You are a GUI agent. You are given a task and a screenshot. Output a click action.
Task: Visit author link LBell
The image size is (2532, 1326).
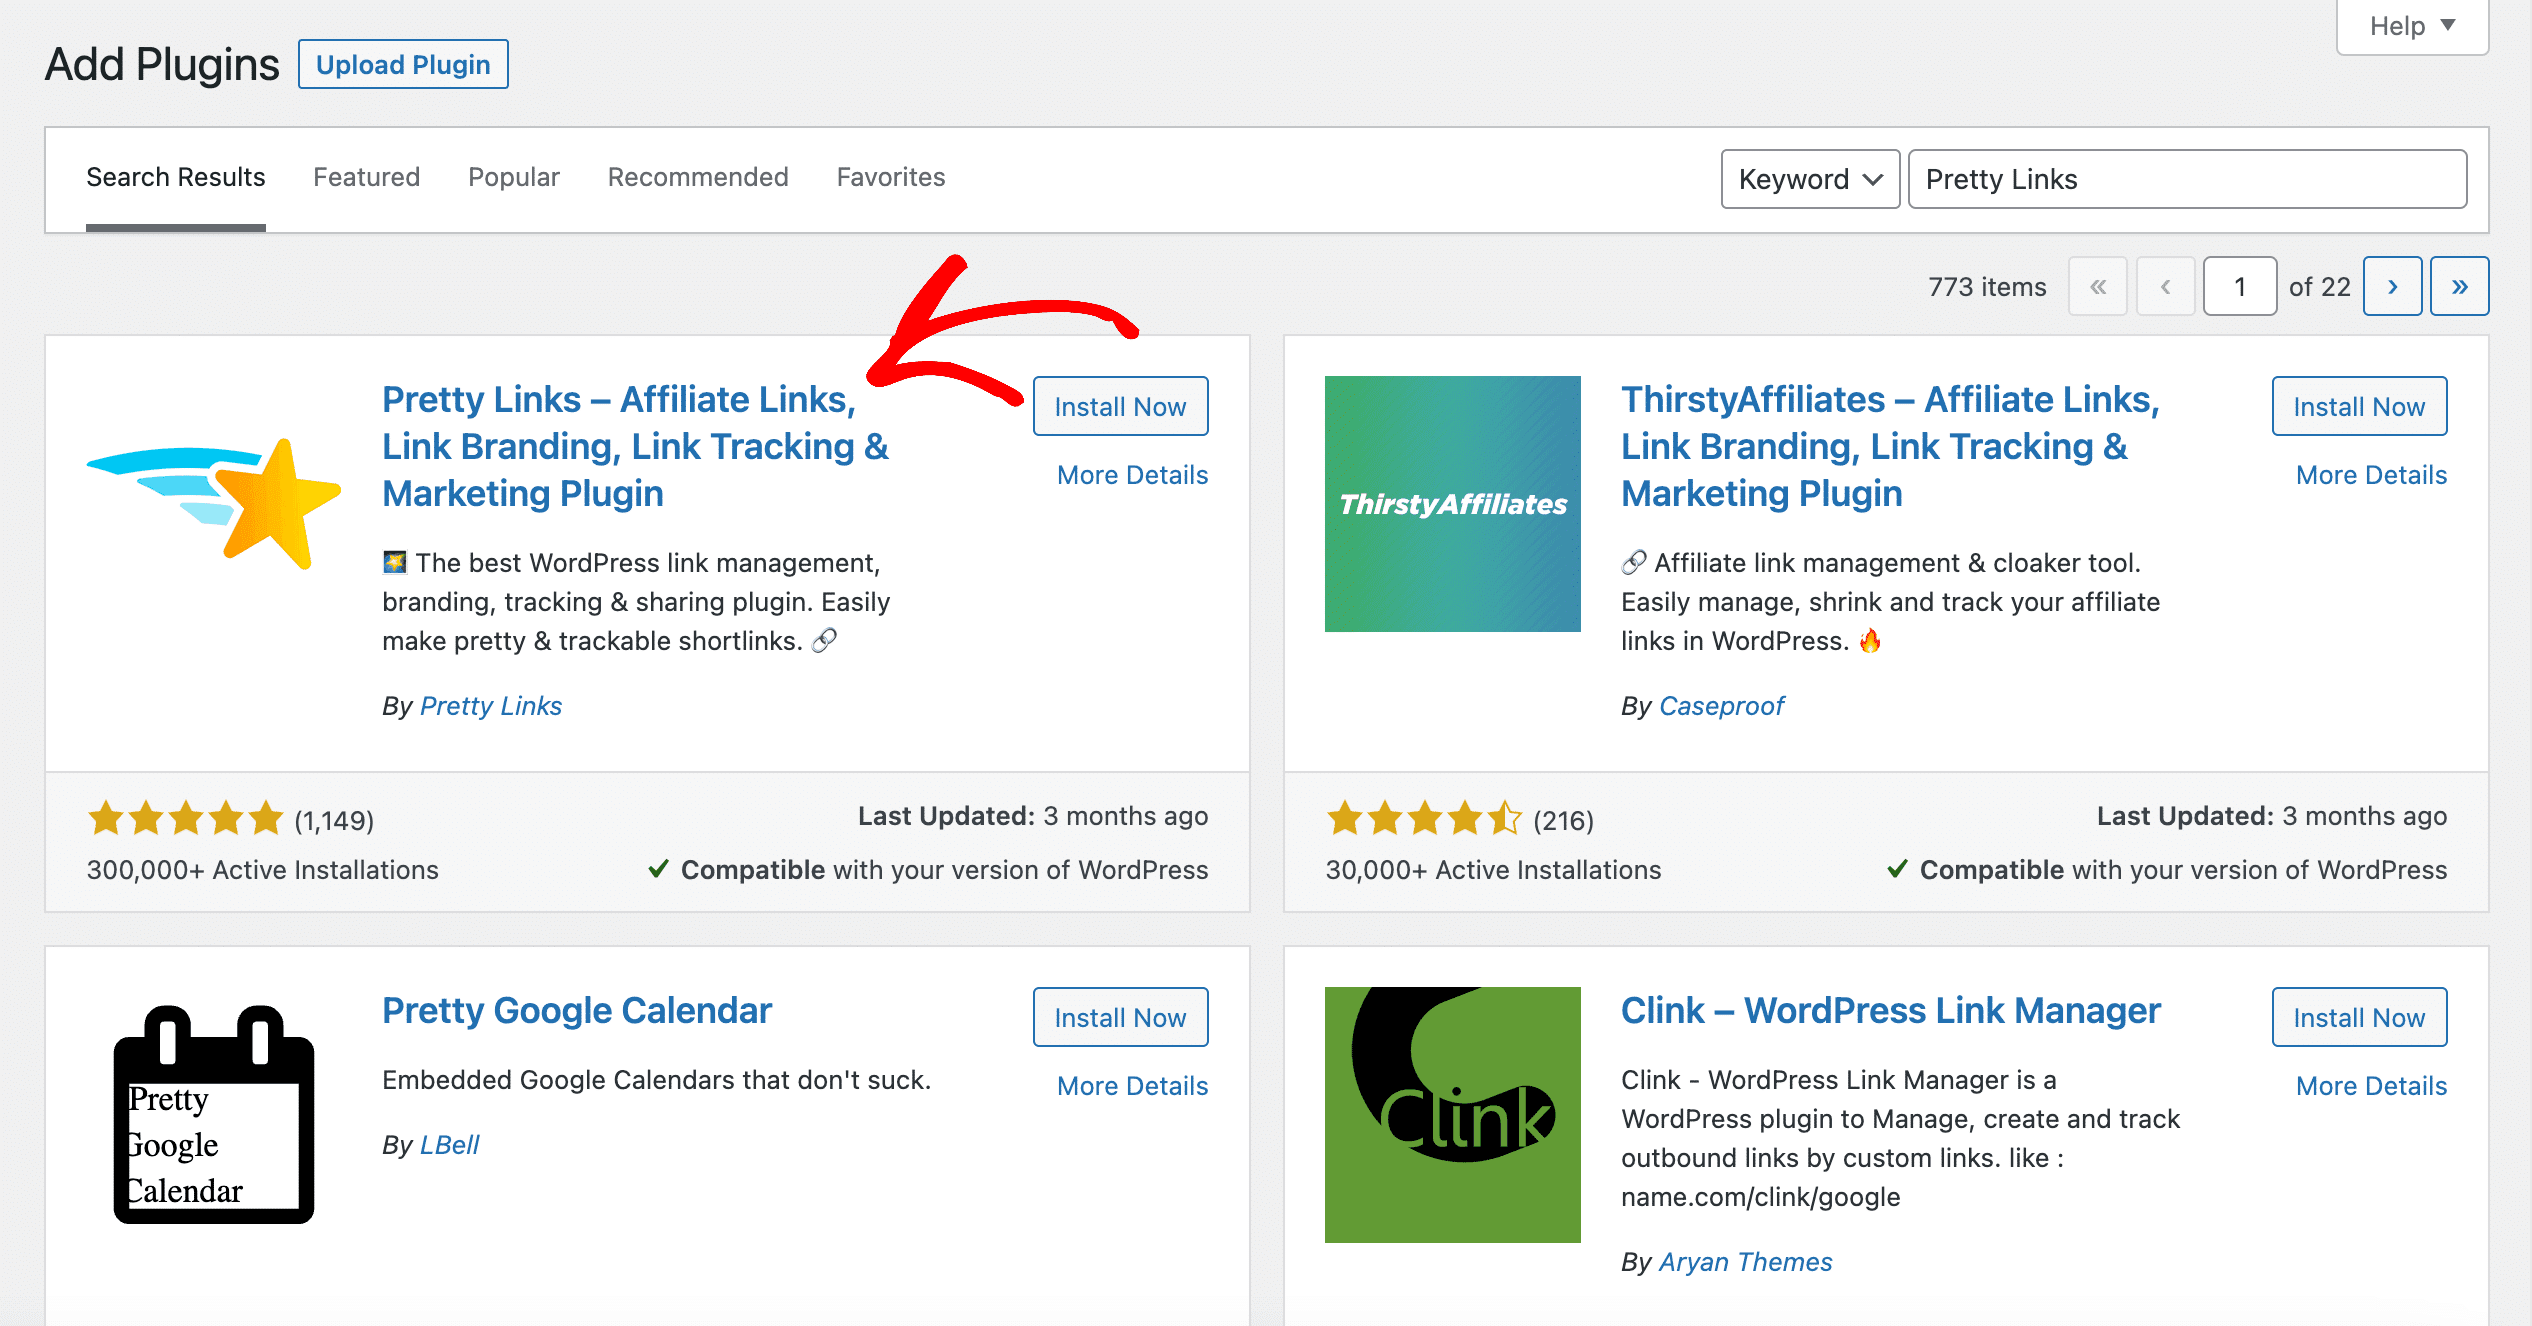[x=450, y=1145]
